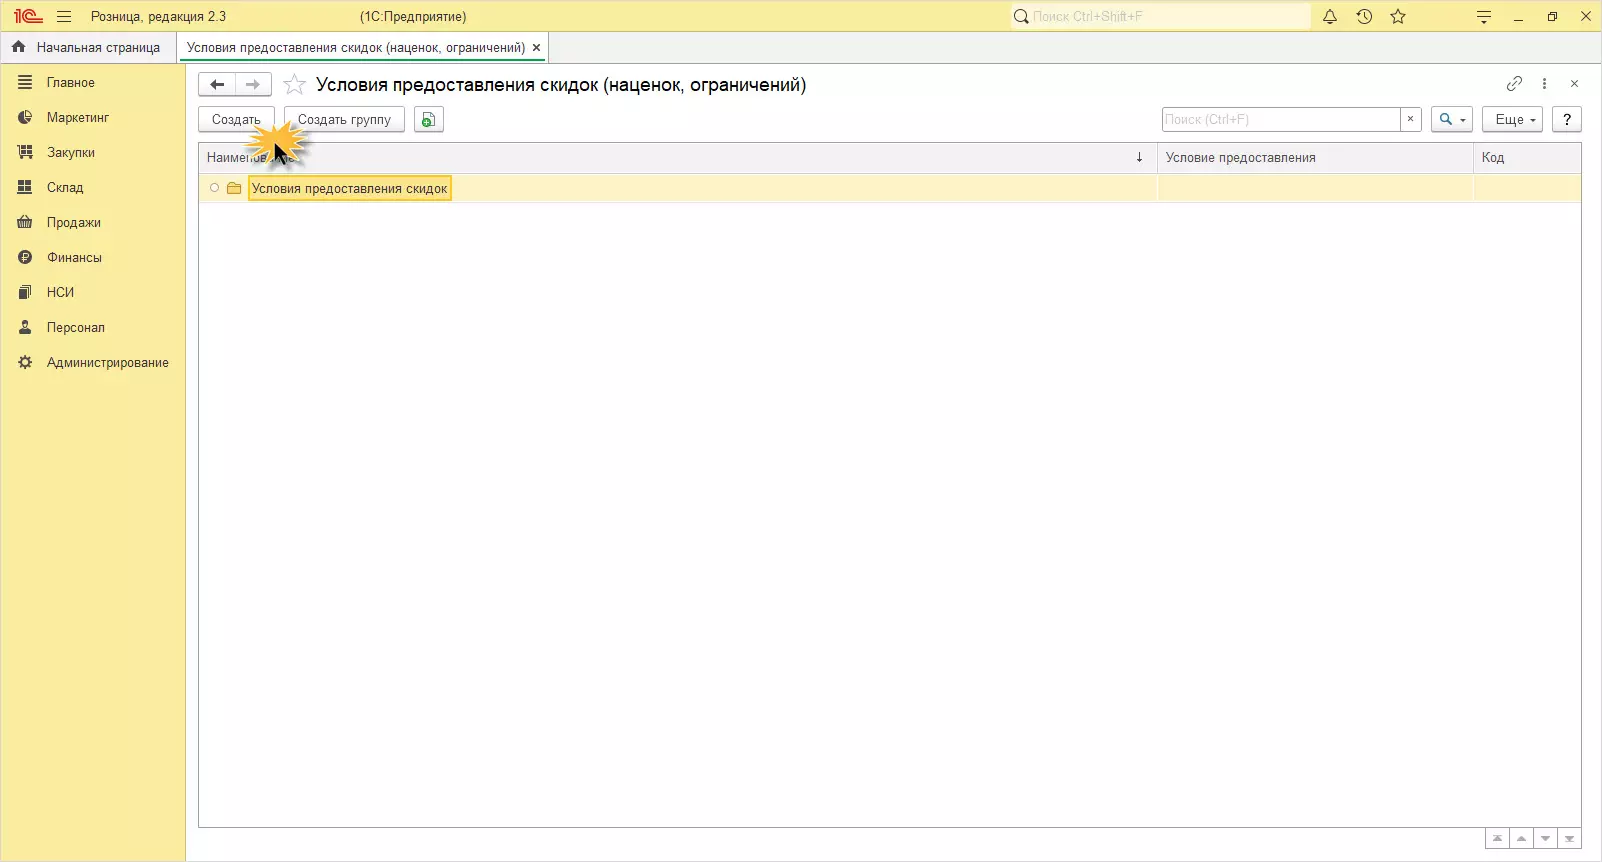This screenshot has height=862, width=1602.
Task: Switch to Начальная страница tab
Action: click(x=88, y=47)
